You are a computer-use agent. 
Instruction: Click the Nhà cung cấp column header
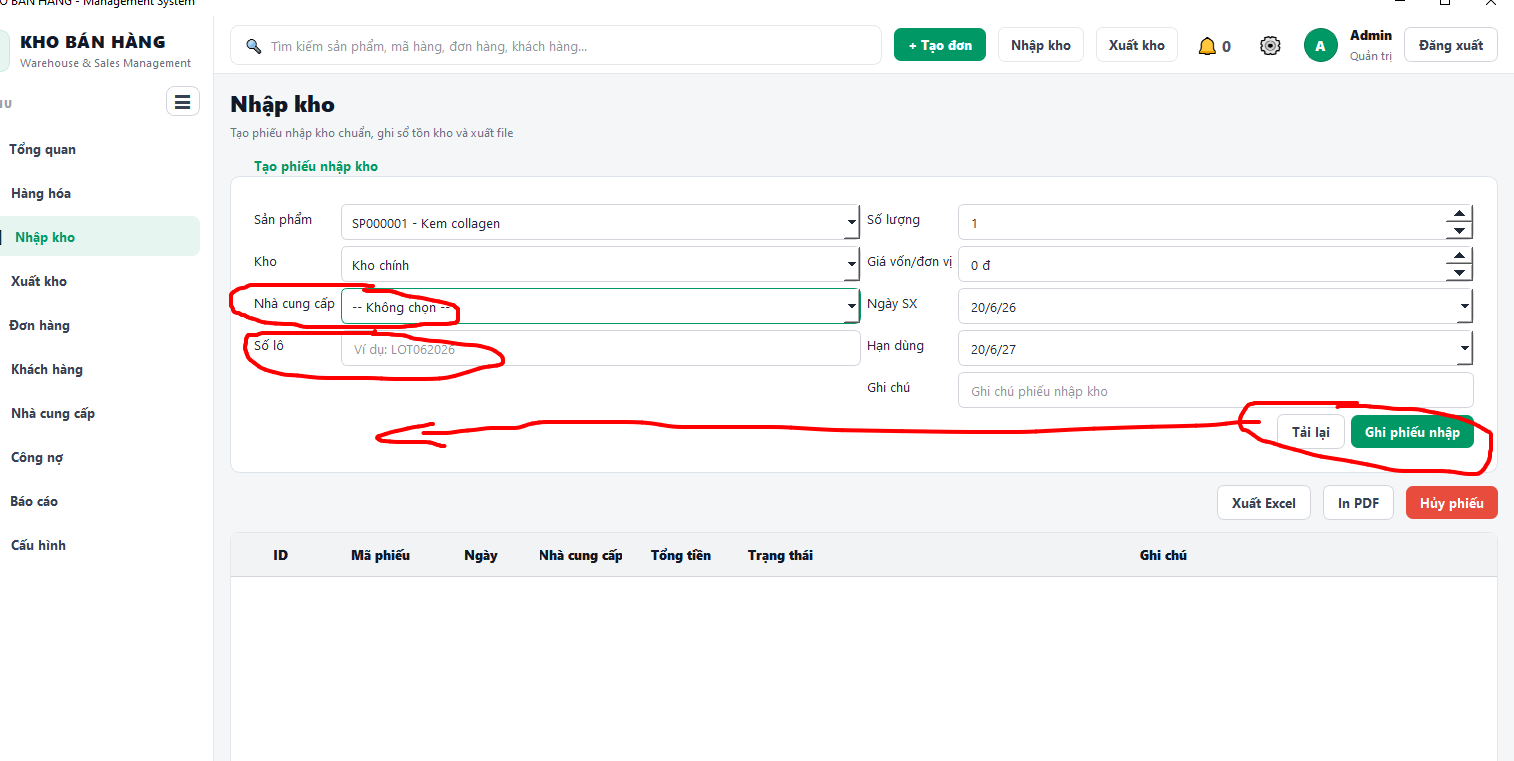coord(581,555)
